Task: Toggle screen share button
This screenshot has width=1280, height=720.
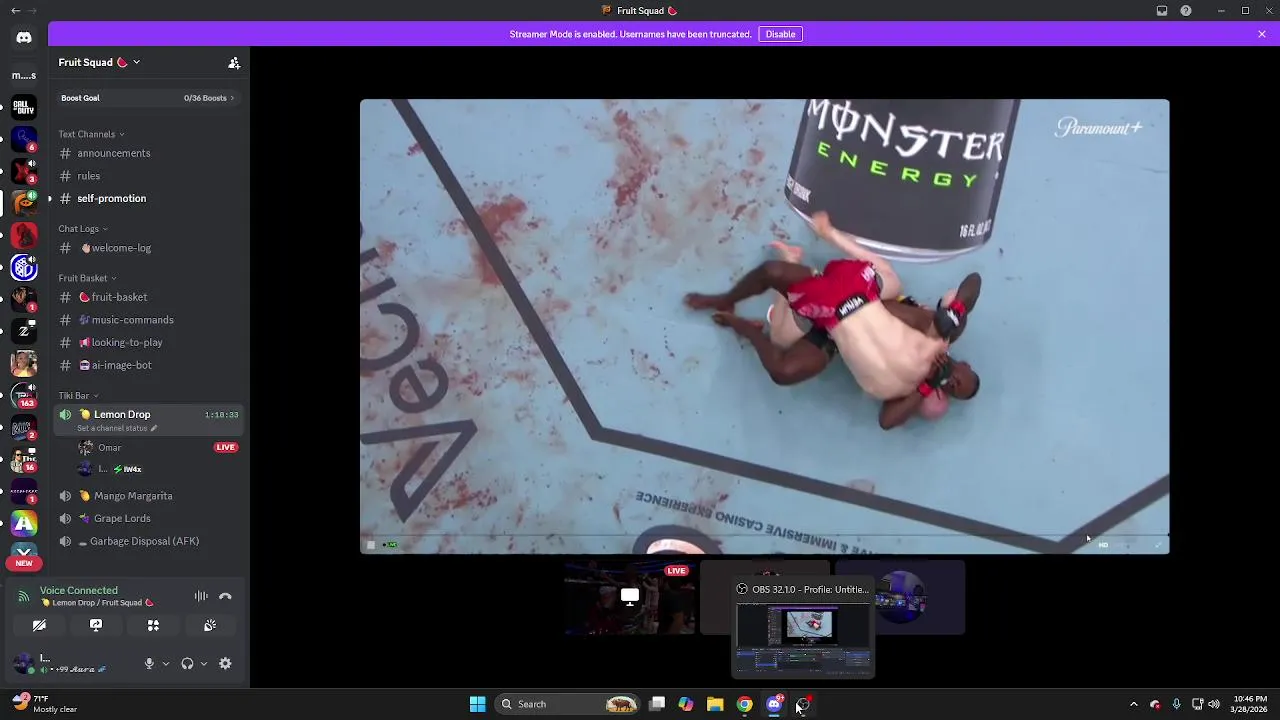Action: click(96, 625)
